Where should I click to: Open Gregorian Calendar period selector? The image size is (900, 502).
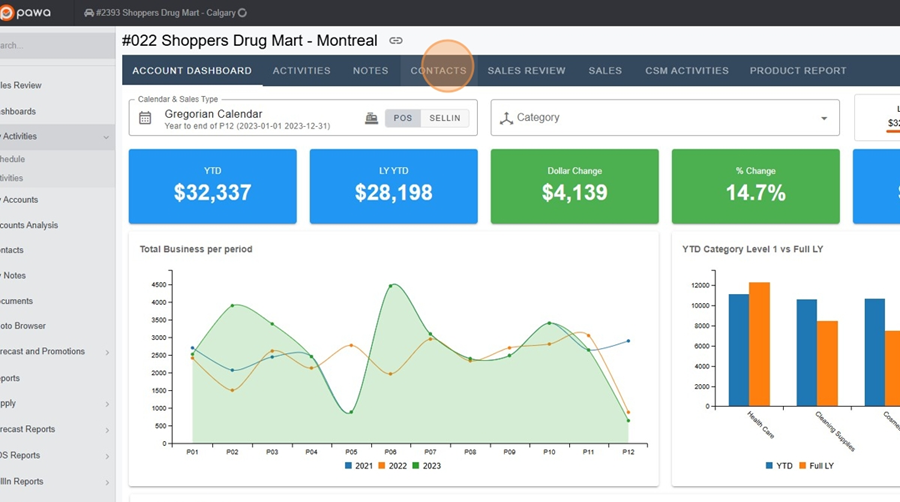(x=247, y=118)
